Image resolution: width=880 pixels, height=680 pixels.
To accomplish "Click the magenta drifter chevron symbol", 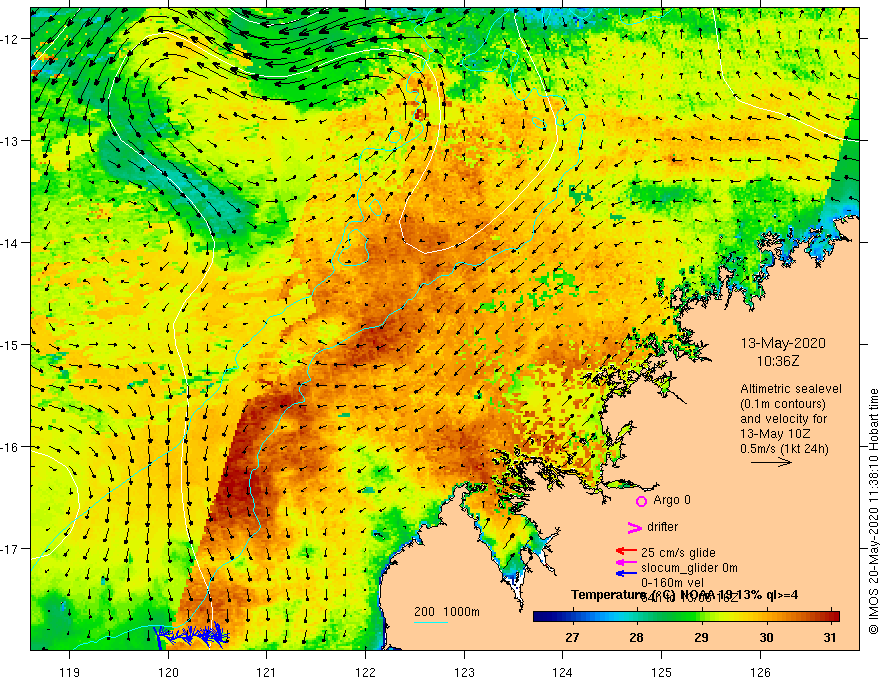I will coord(635,527).
